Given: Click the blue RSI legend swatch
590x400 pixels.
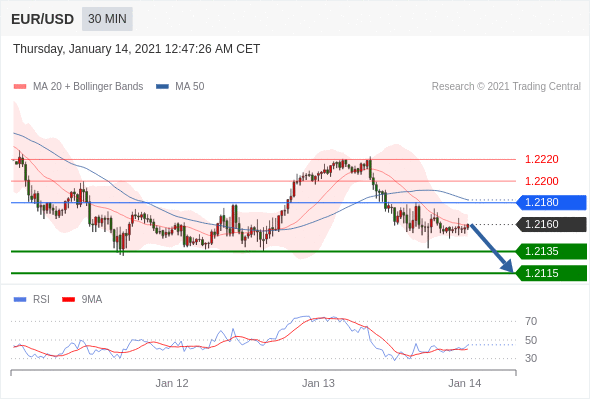Looking at the screenshot, I should (x=20, y=300).
